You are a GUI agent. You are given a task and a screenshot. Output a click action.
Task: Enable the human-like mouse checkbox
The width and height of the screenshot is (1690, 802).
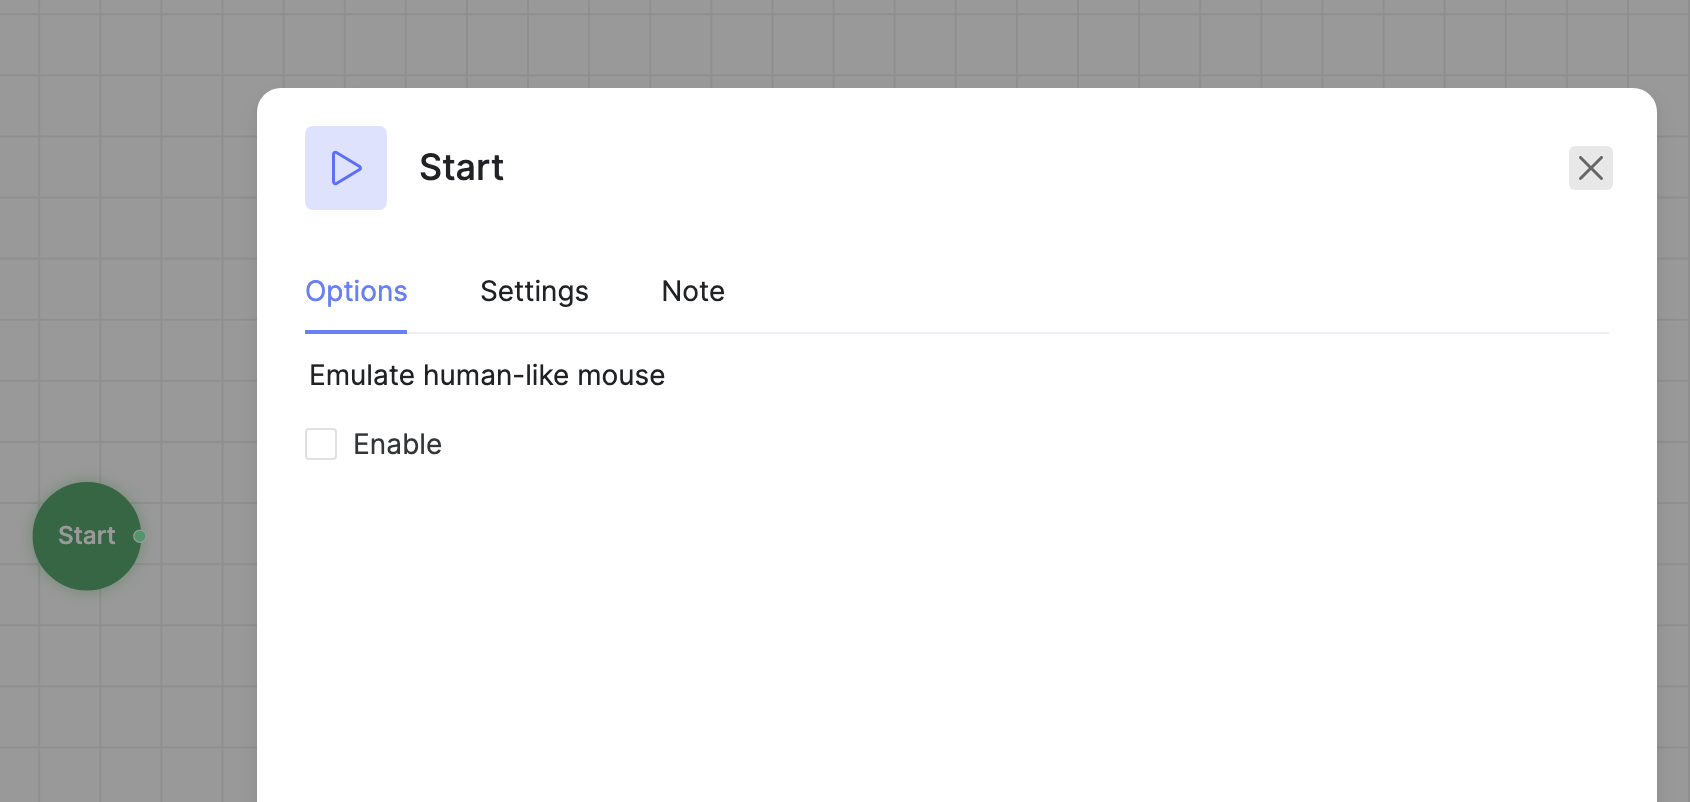[321, 444]
